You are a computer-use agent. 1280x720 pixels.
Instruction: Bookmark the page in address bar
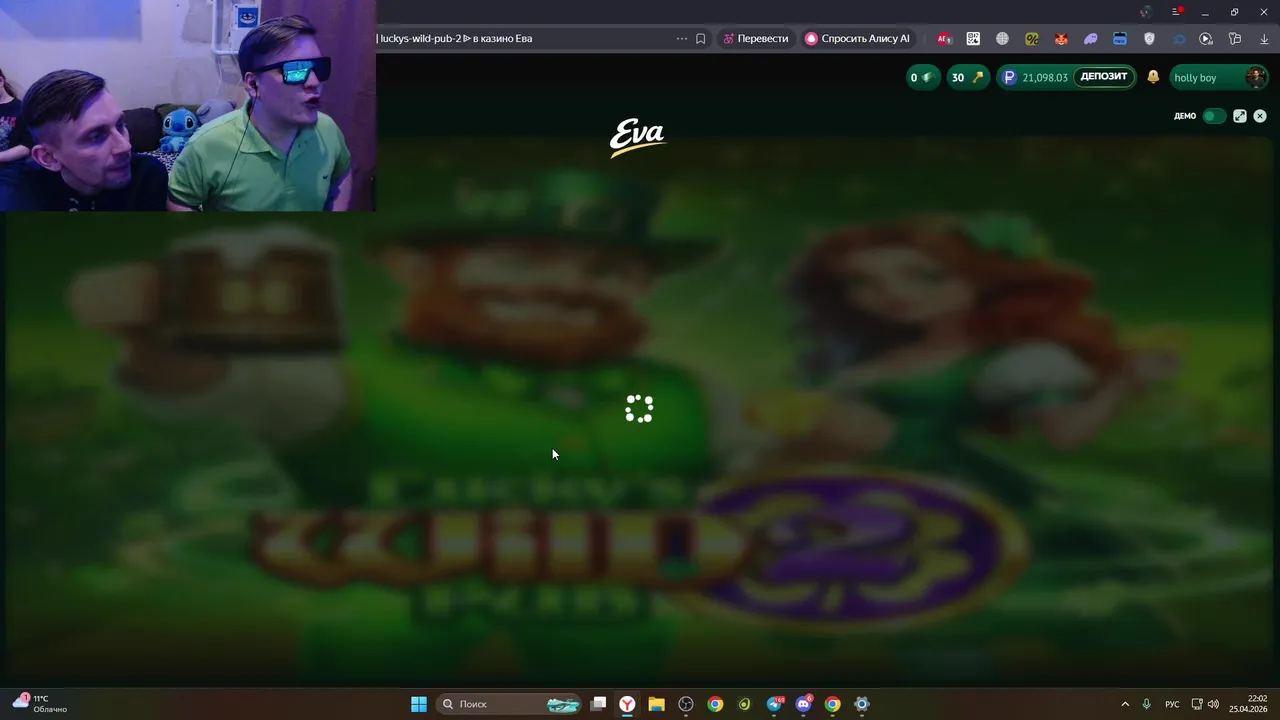pyautogui.click(x=701, y=38)
